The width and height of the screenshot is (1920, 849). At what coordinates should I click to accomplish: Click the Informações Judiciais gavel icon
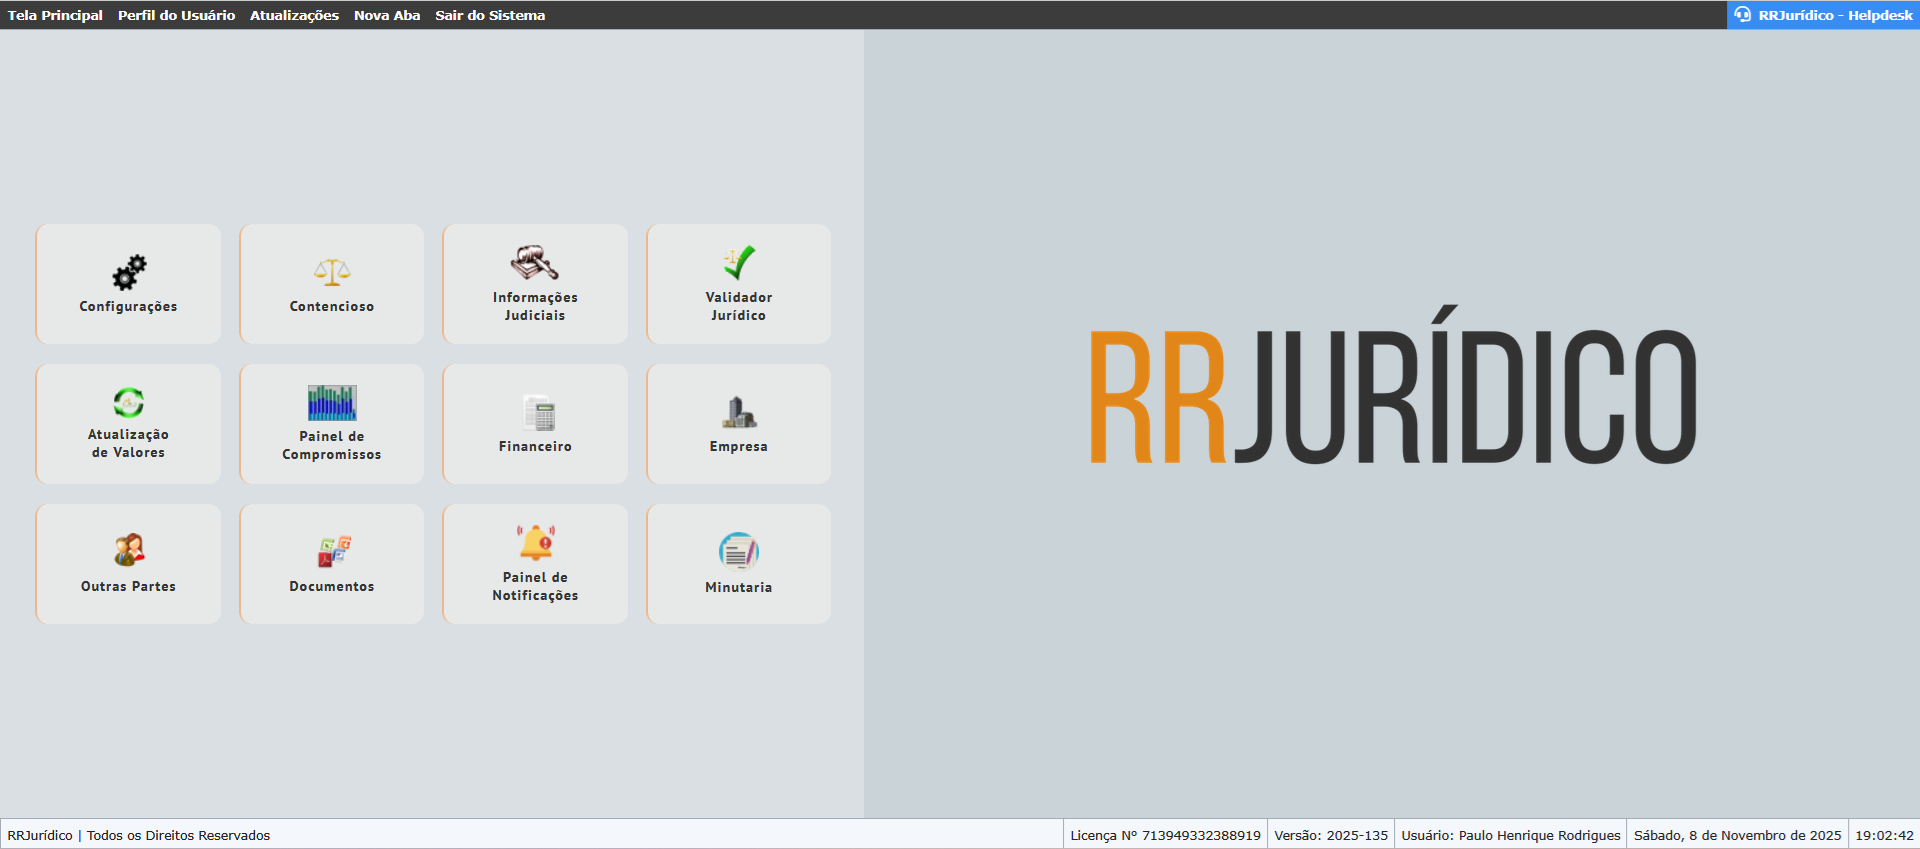pos(535,263)
